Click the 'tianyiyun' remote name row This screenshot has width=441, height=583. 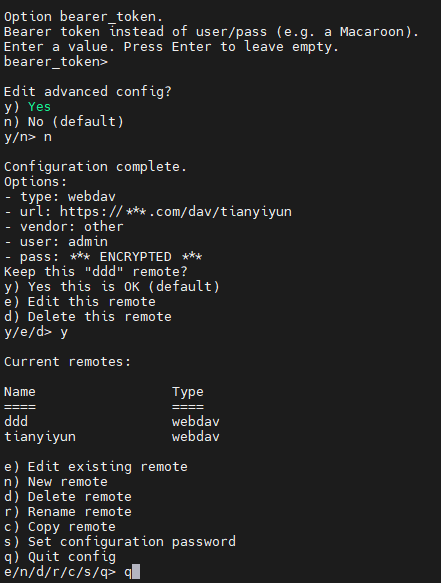[x=112, y=437]
